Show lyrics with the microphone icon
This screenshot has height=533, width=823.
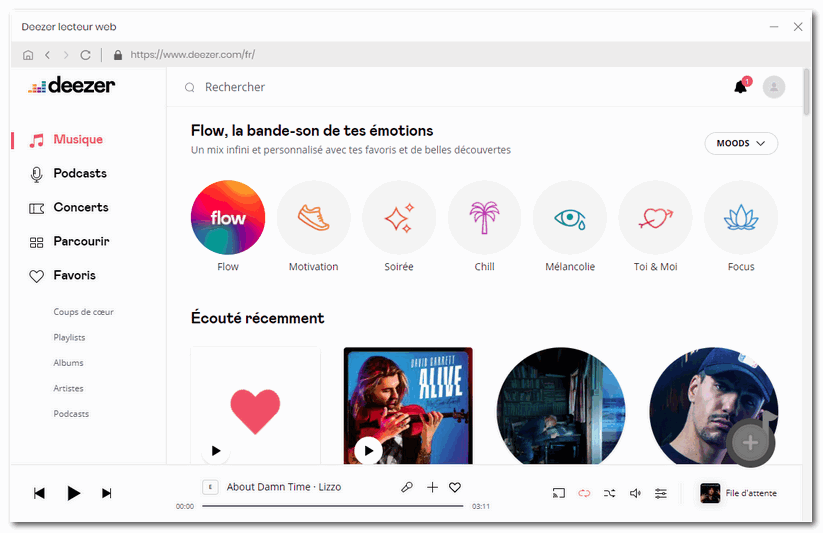(x=407, y=487)
